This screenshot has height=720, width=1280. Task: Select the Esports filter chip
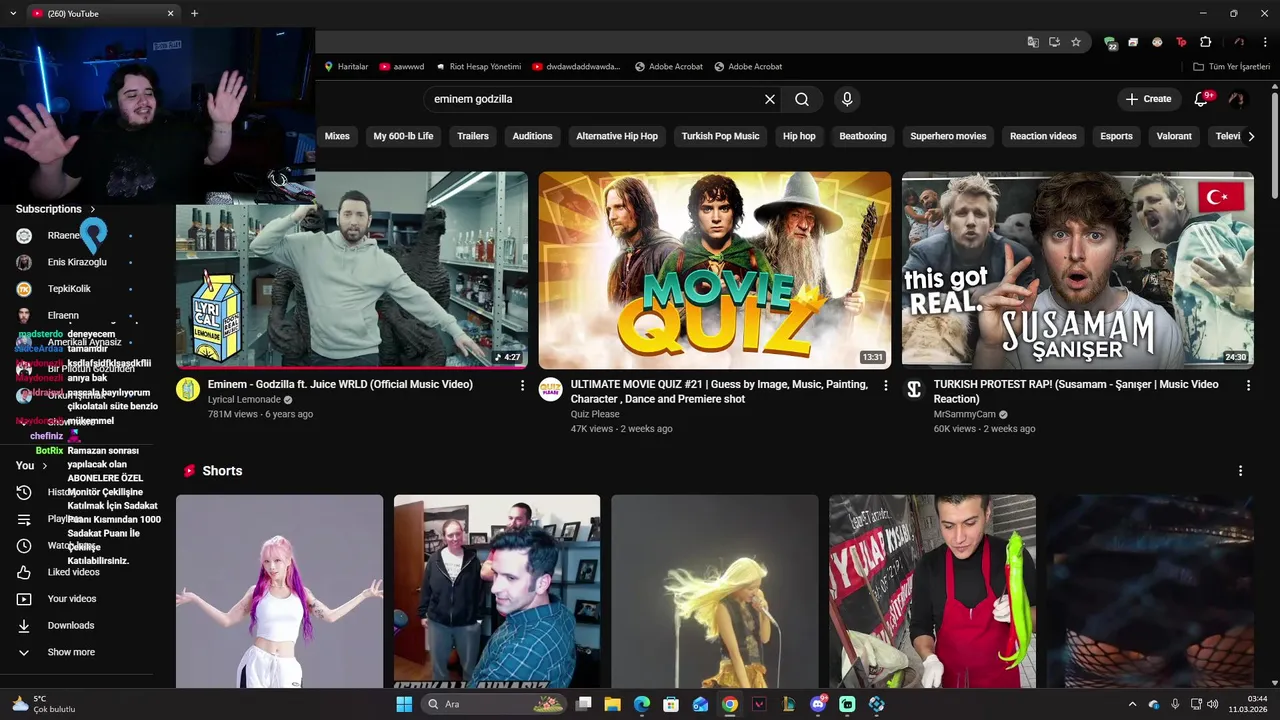tap(1116, 136)
